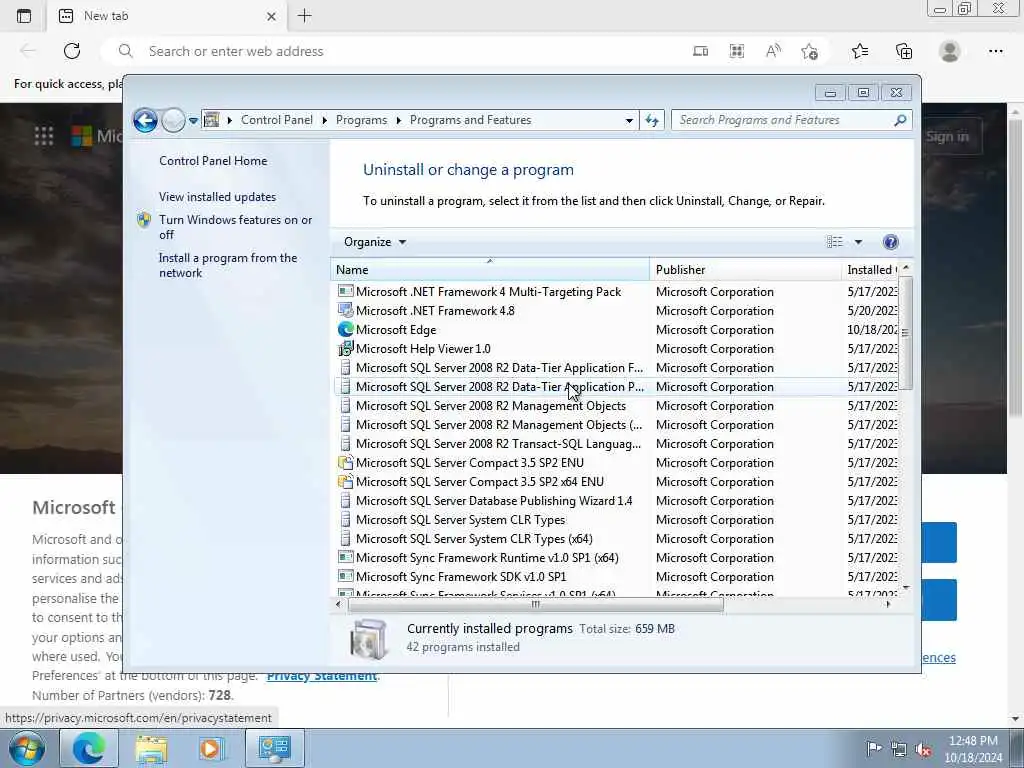
Task: Select SQL Server 2008 R2 Data-Tier Application F... row
Action: coord(616,368)
